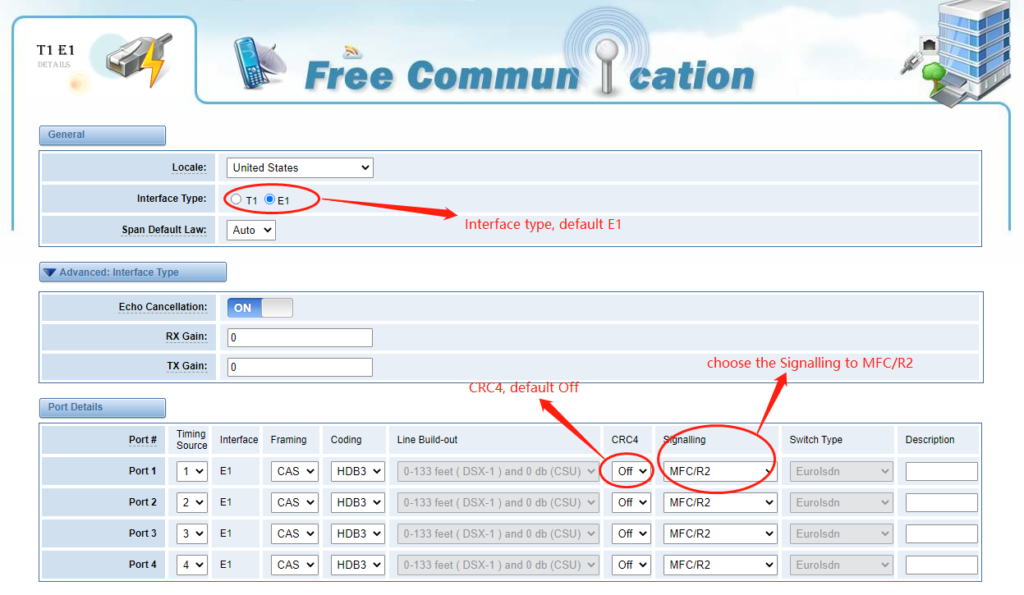
Task: Click the Port Details section header
Action: (101, 407)
